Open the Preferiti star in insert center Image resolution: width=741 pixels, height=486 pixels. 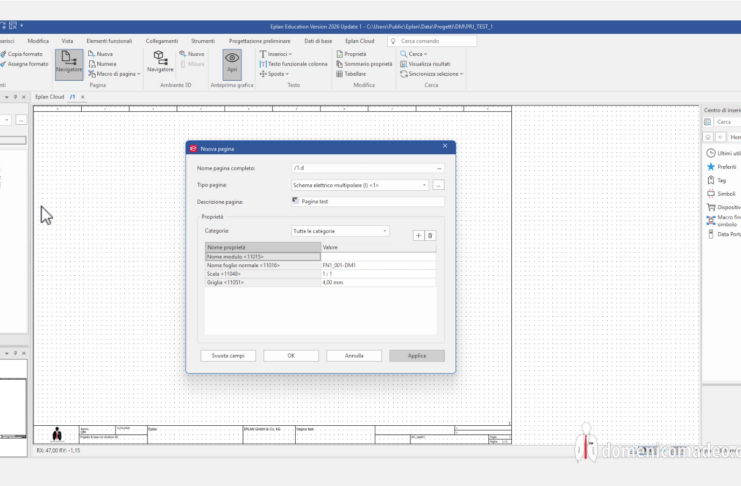tap(711, 167)
